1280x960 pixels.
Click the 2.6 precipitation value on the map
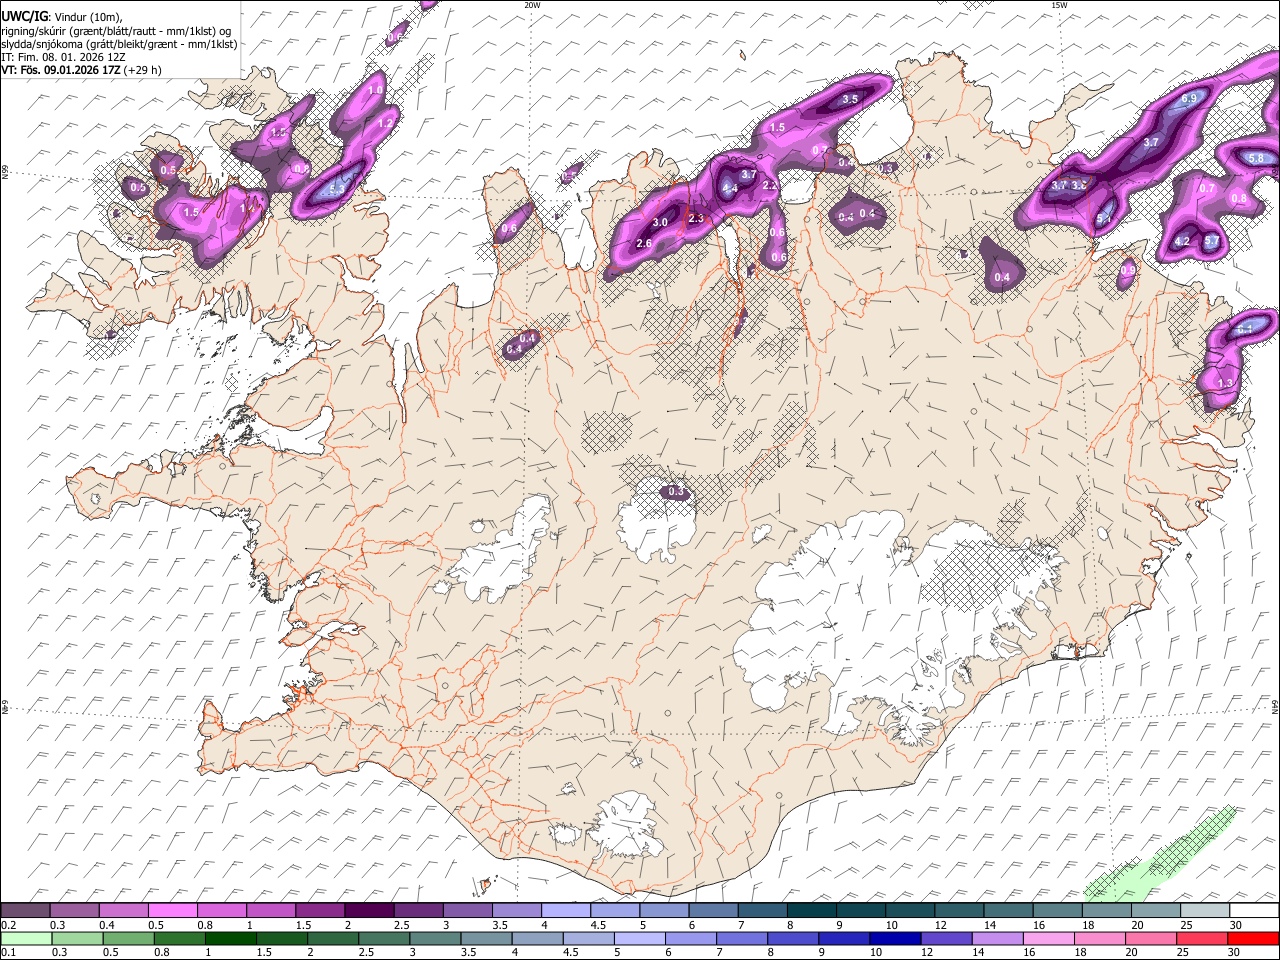coord(644,243)
